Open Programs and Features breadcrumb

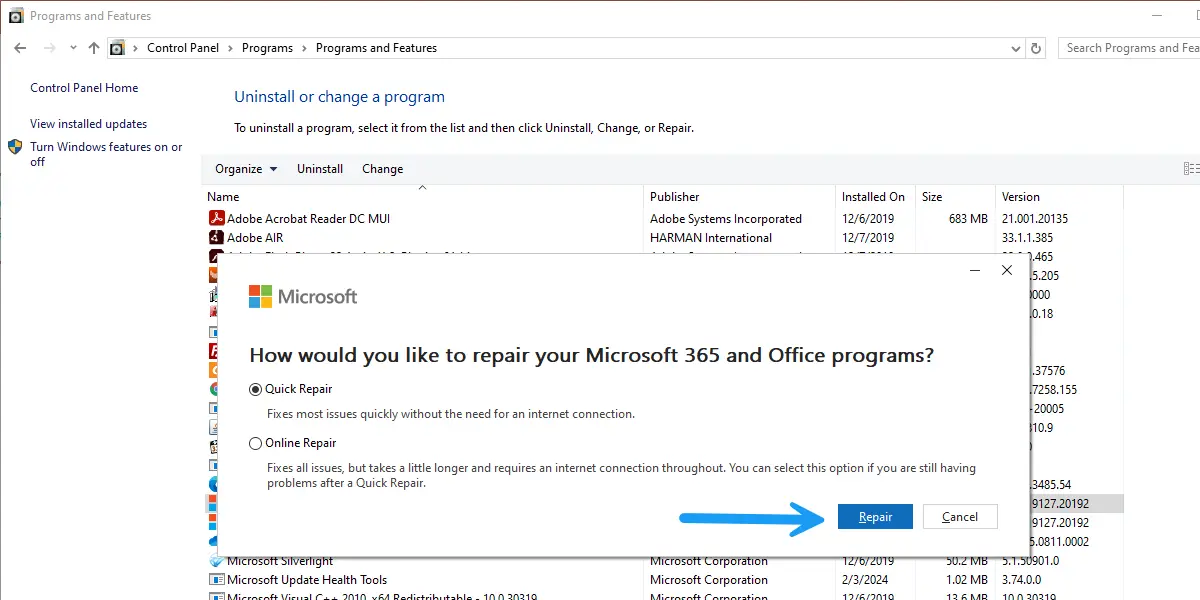coord(376,48)
